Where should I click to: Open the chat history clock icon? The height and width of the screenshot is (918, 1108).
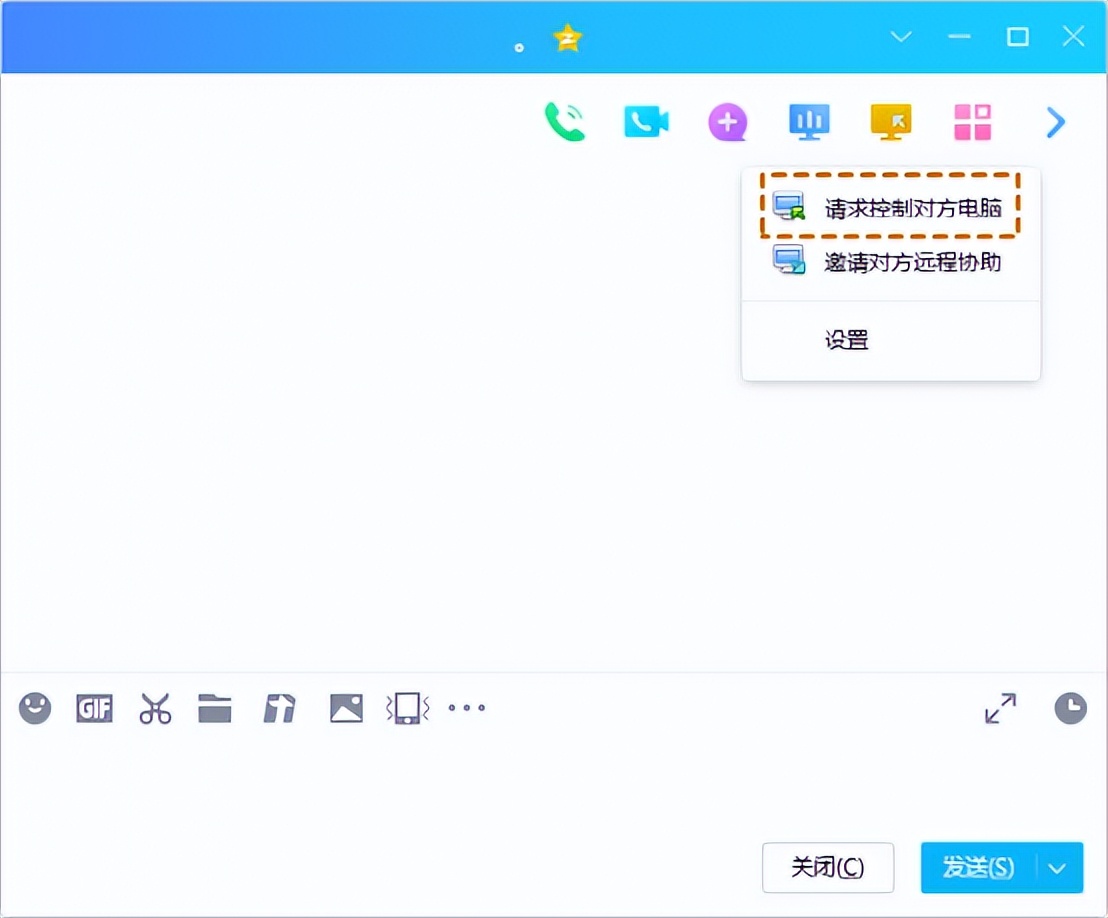coord(1070,708)
